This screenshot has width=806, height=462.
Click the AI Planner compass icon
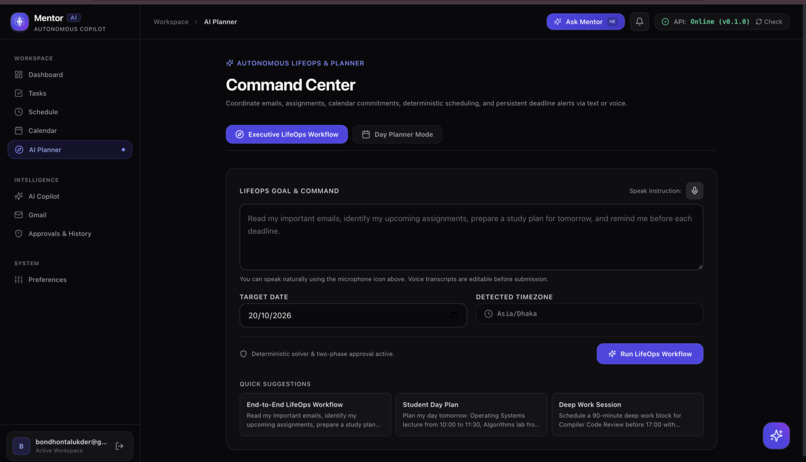19,150
